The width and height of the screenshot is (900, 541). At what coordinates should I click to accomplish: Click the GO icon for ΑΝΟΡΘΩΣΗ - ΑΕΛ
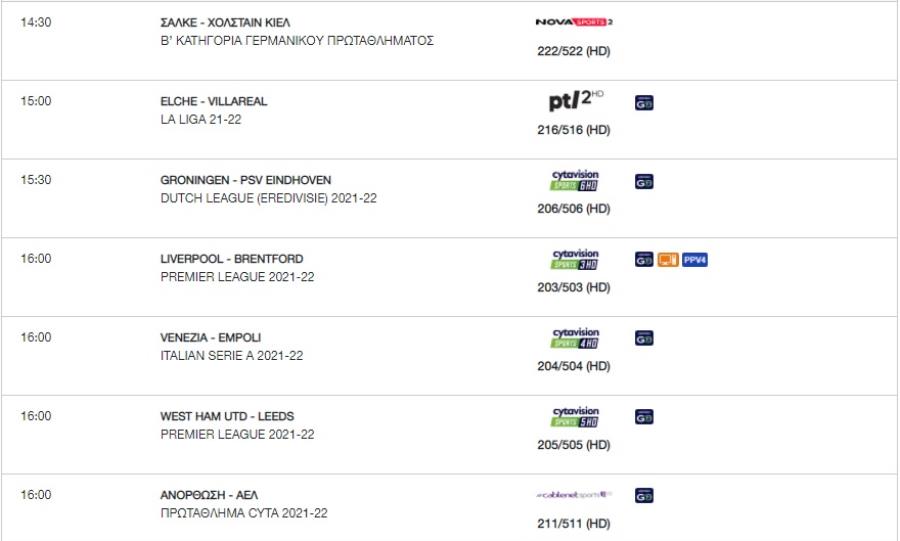pos(644,496)
